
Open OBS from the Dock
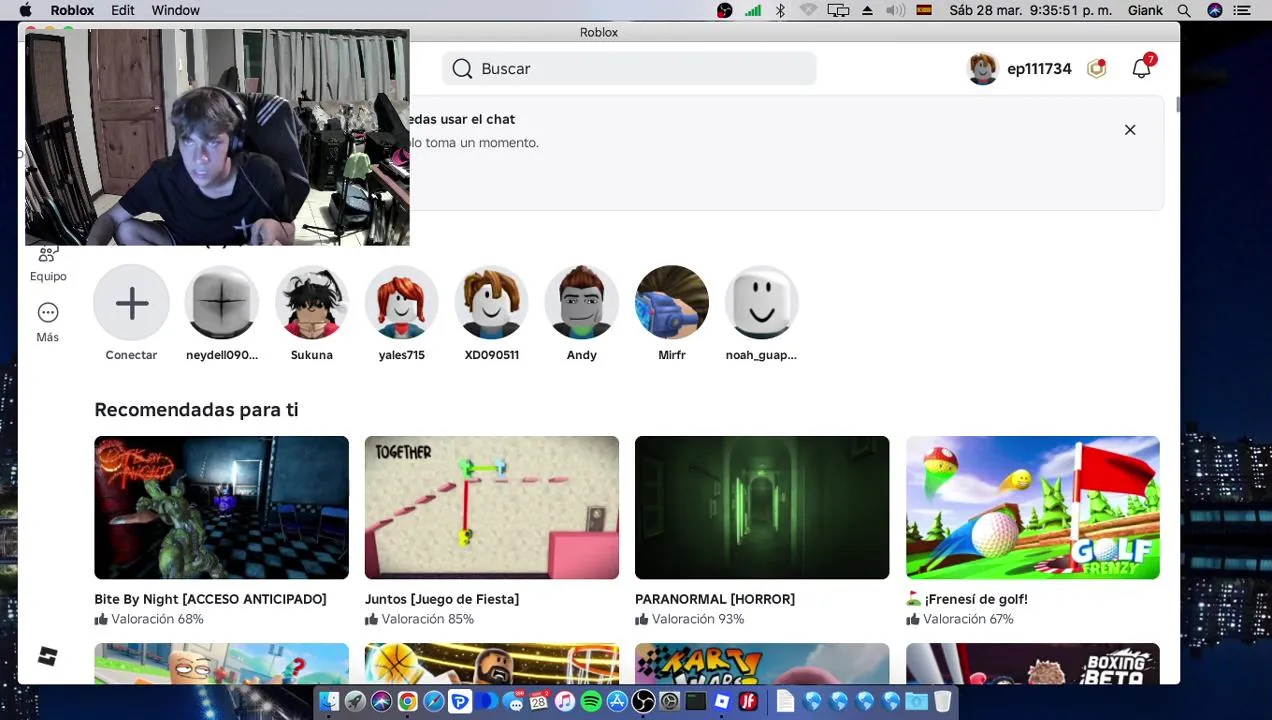tap(643, 701)
